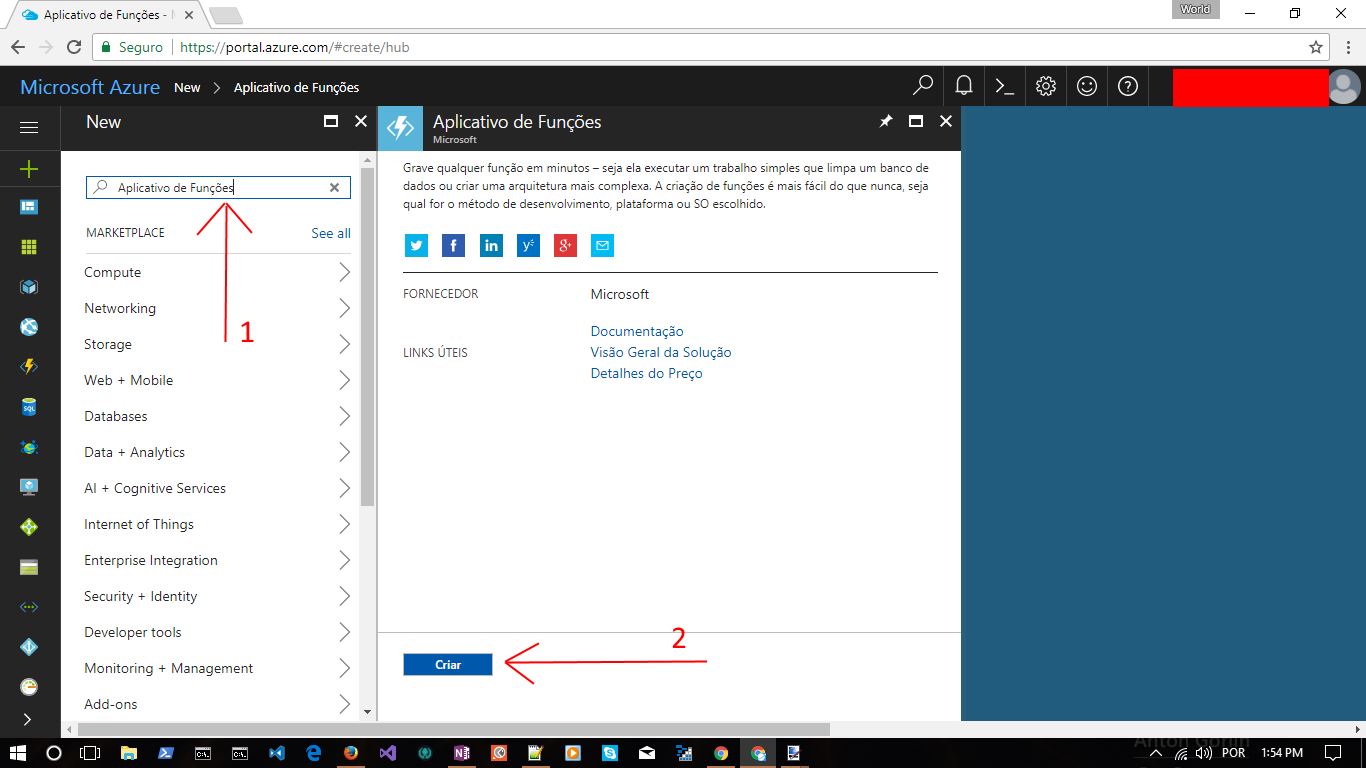Open Storage accounts icon in sidebar
This screenshot has height=768, width=1366.
pos(29,567)
